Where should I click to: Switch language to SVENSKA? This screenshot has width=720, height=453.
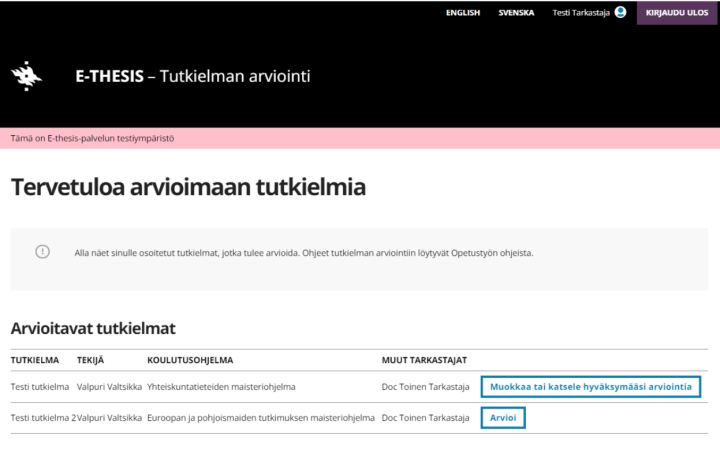coord(516,13)
